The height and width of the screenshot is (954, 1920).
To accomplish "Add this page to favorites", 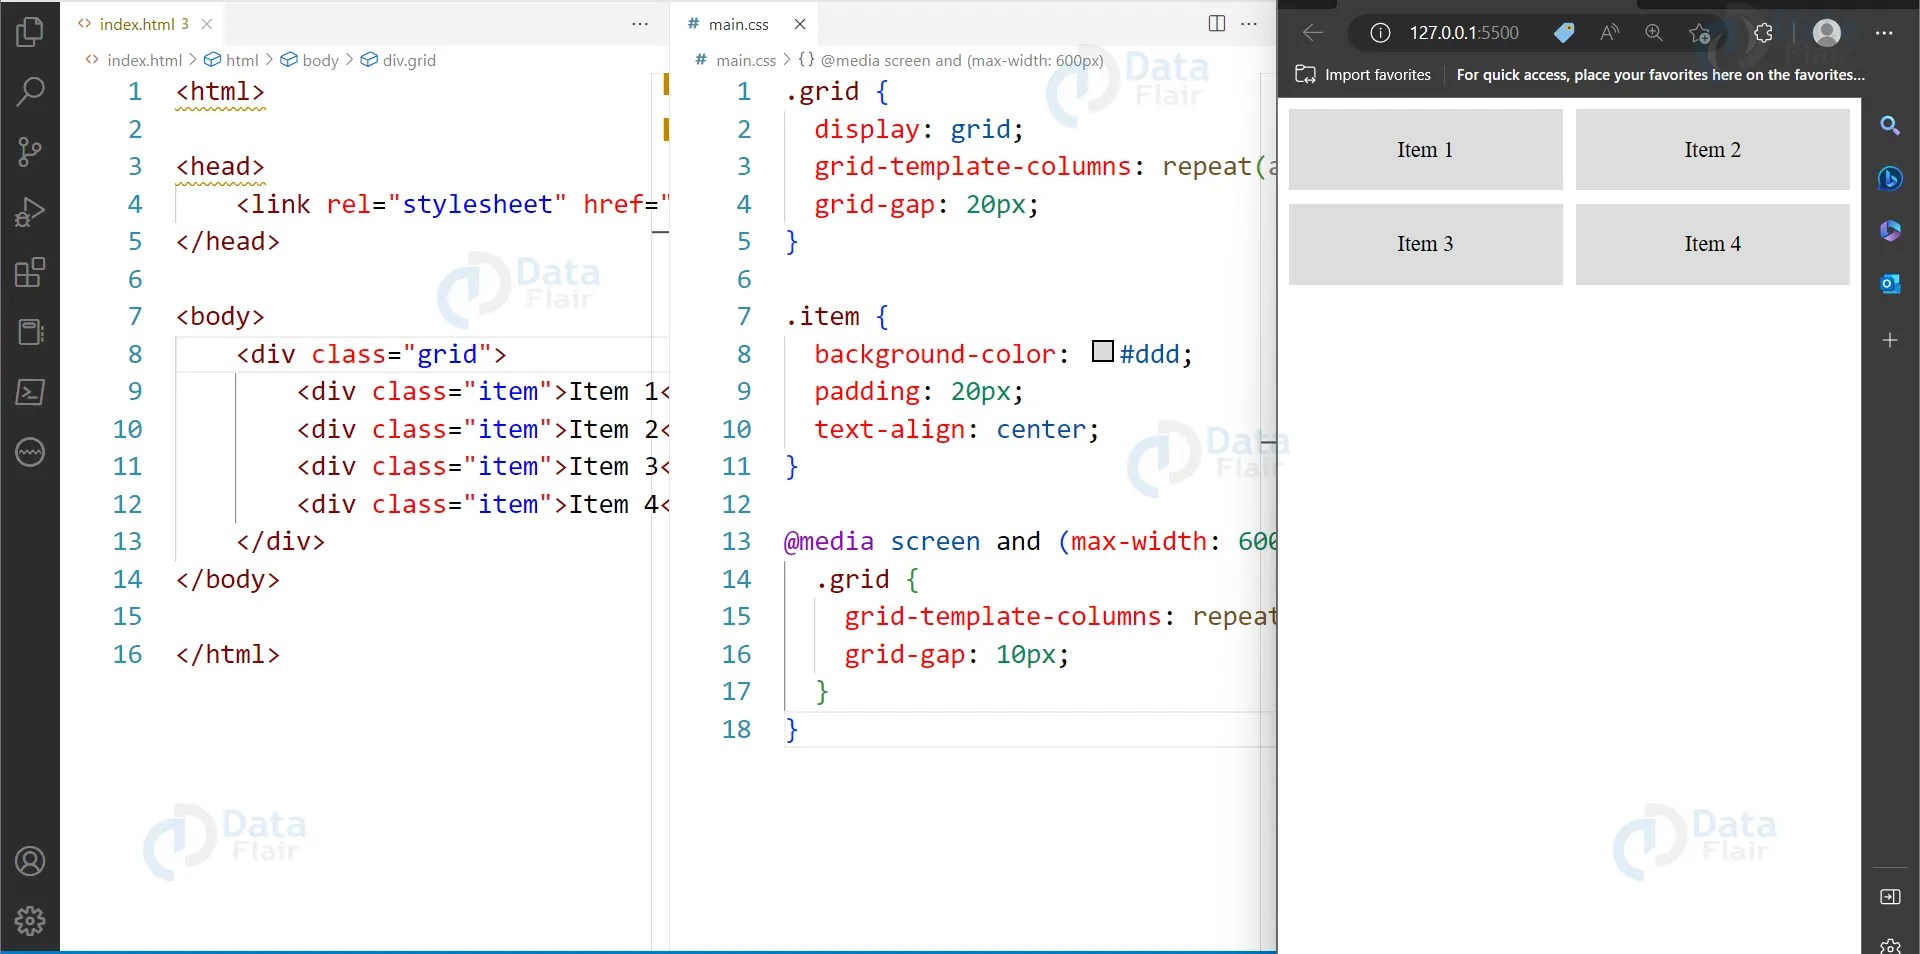I will point(1699,33).
